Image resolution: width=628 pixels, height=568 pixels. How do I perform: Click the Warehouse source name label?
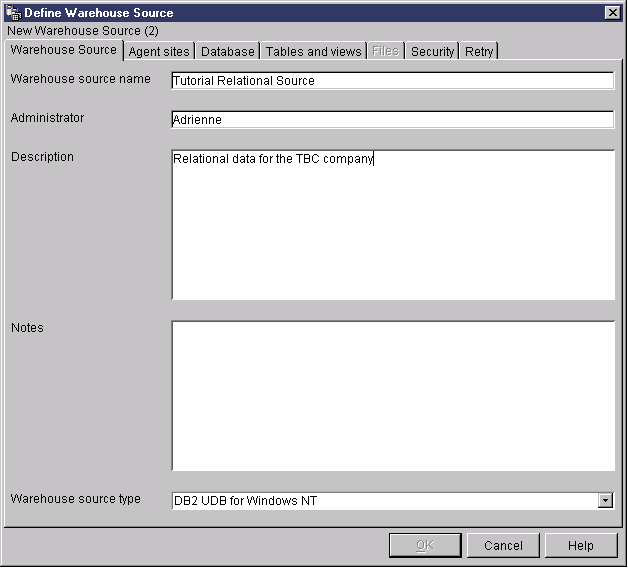click(81, 79)
